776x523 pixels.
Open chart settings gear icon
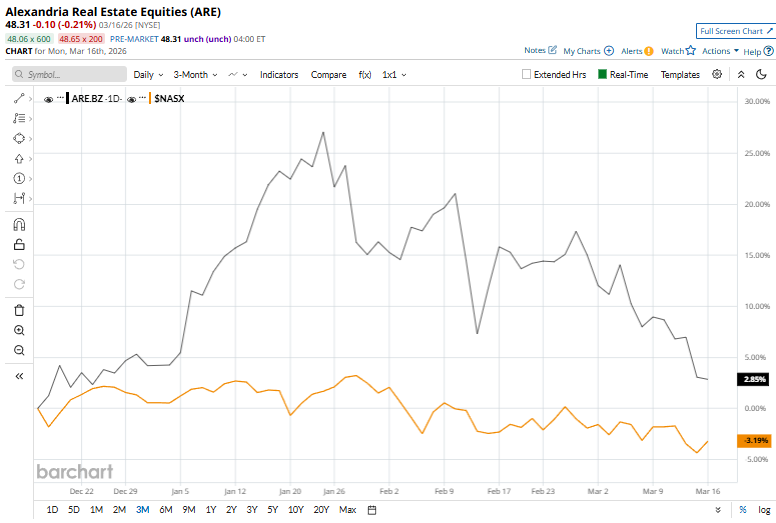pos(717,74)
